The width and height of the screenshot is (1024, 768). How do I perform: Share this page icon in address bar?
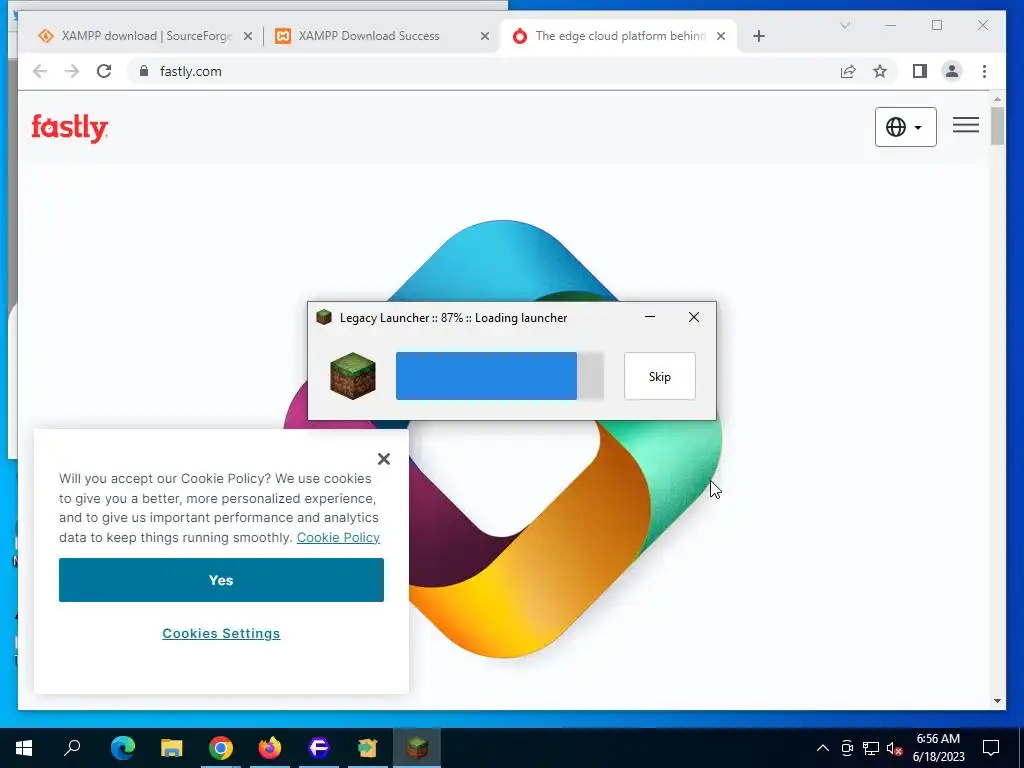point(848,71)
